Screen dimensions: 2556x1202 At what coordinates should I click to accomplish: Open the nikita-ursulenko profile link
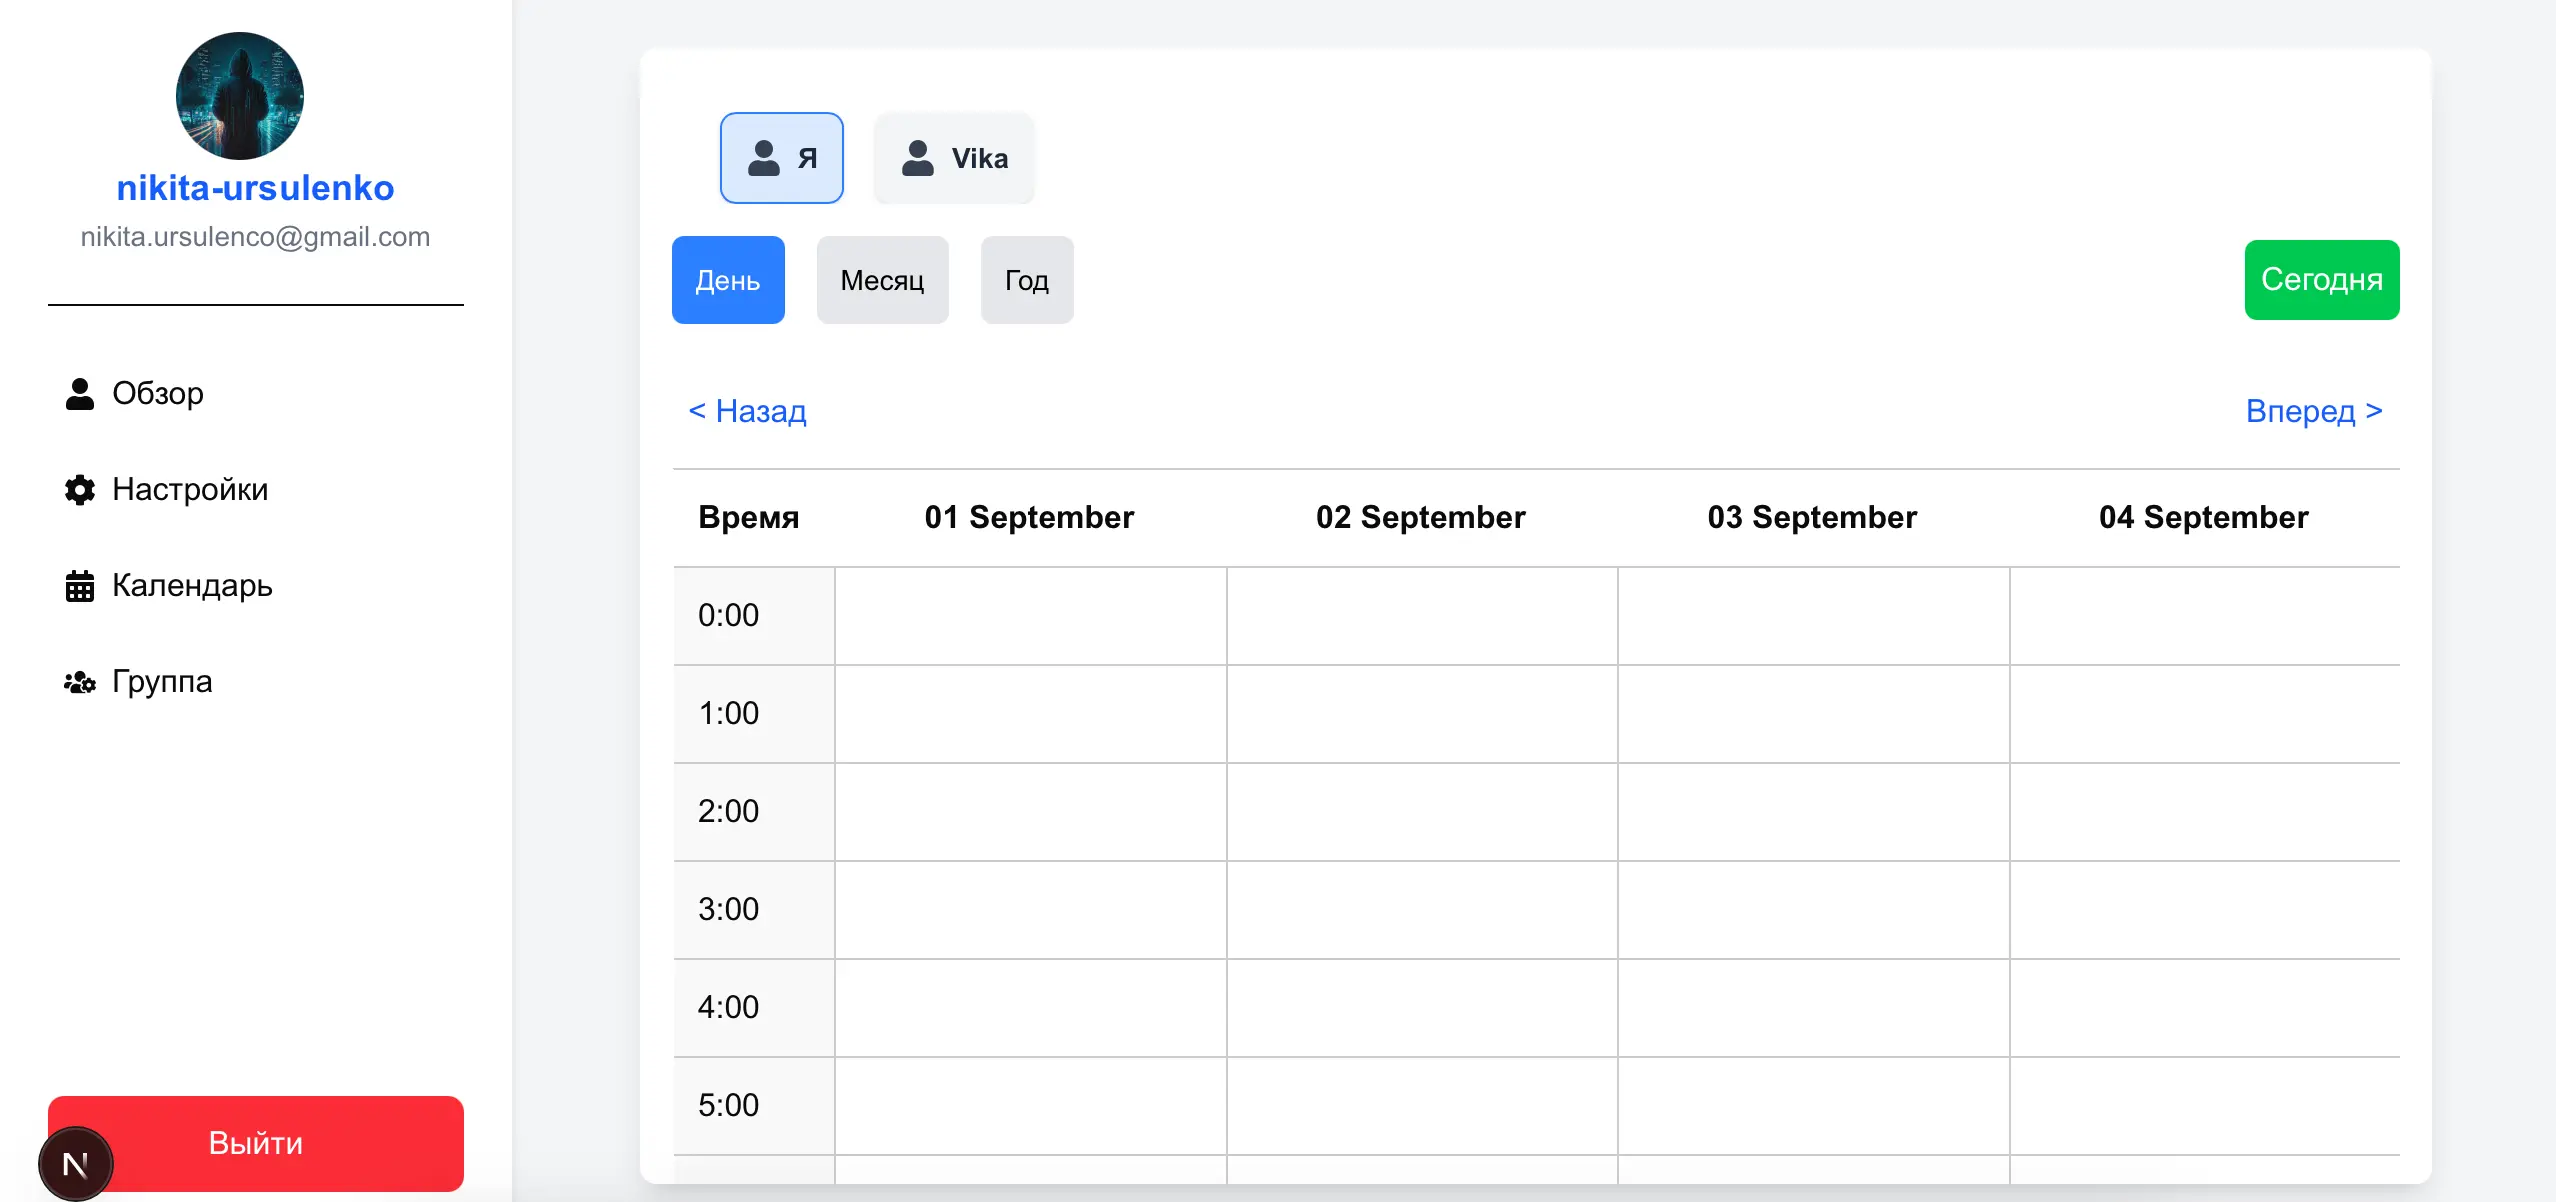point(255,187)
